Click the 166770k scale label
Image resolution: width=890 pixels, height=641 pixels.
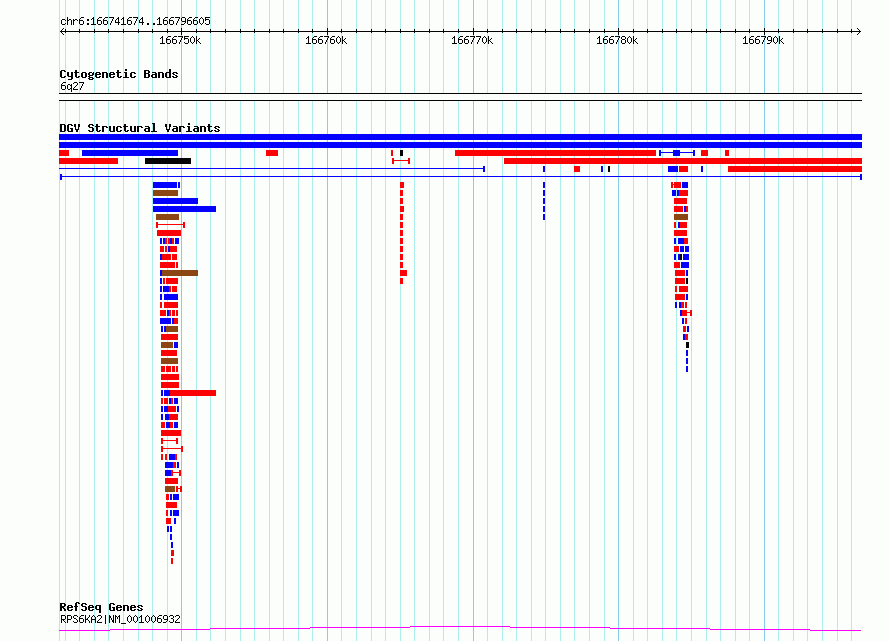[472, 40]
